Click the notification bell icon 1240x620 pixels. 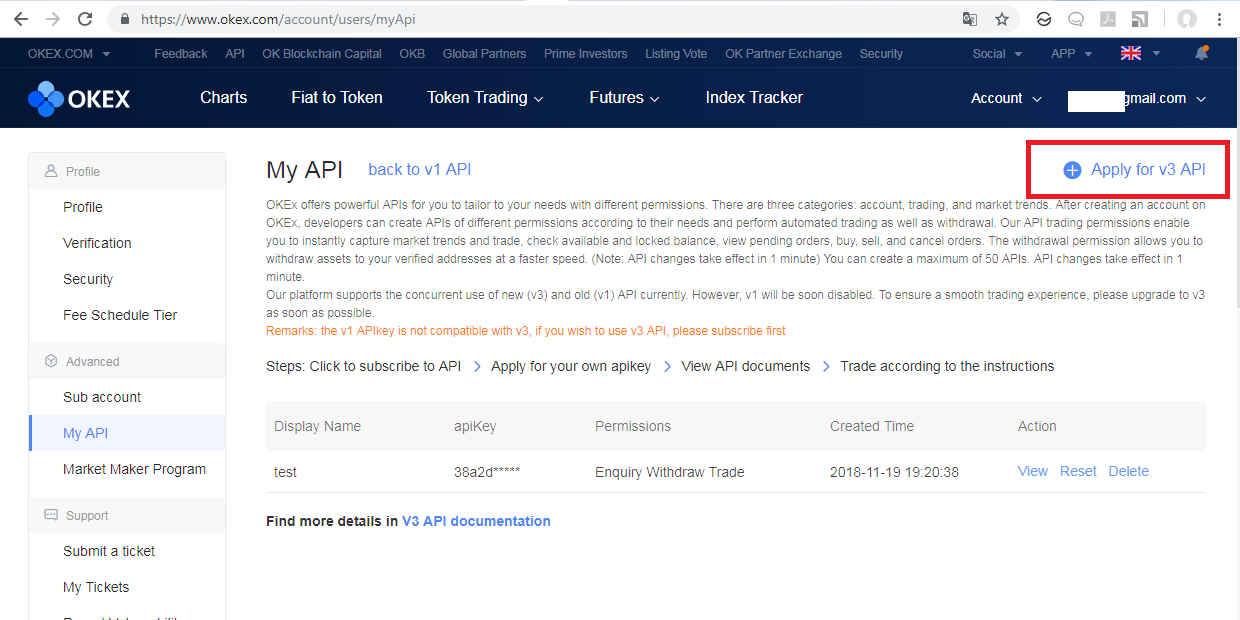point(1201,53)
